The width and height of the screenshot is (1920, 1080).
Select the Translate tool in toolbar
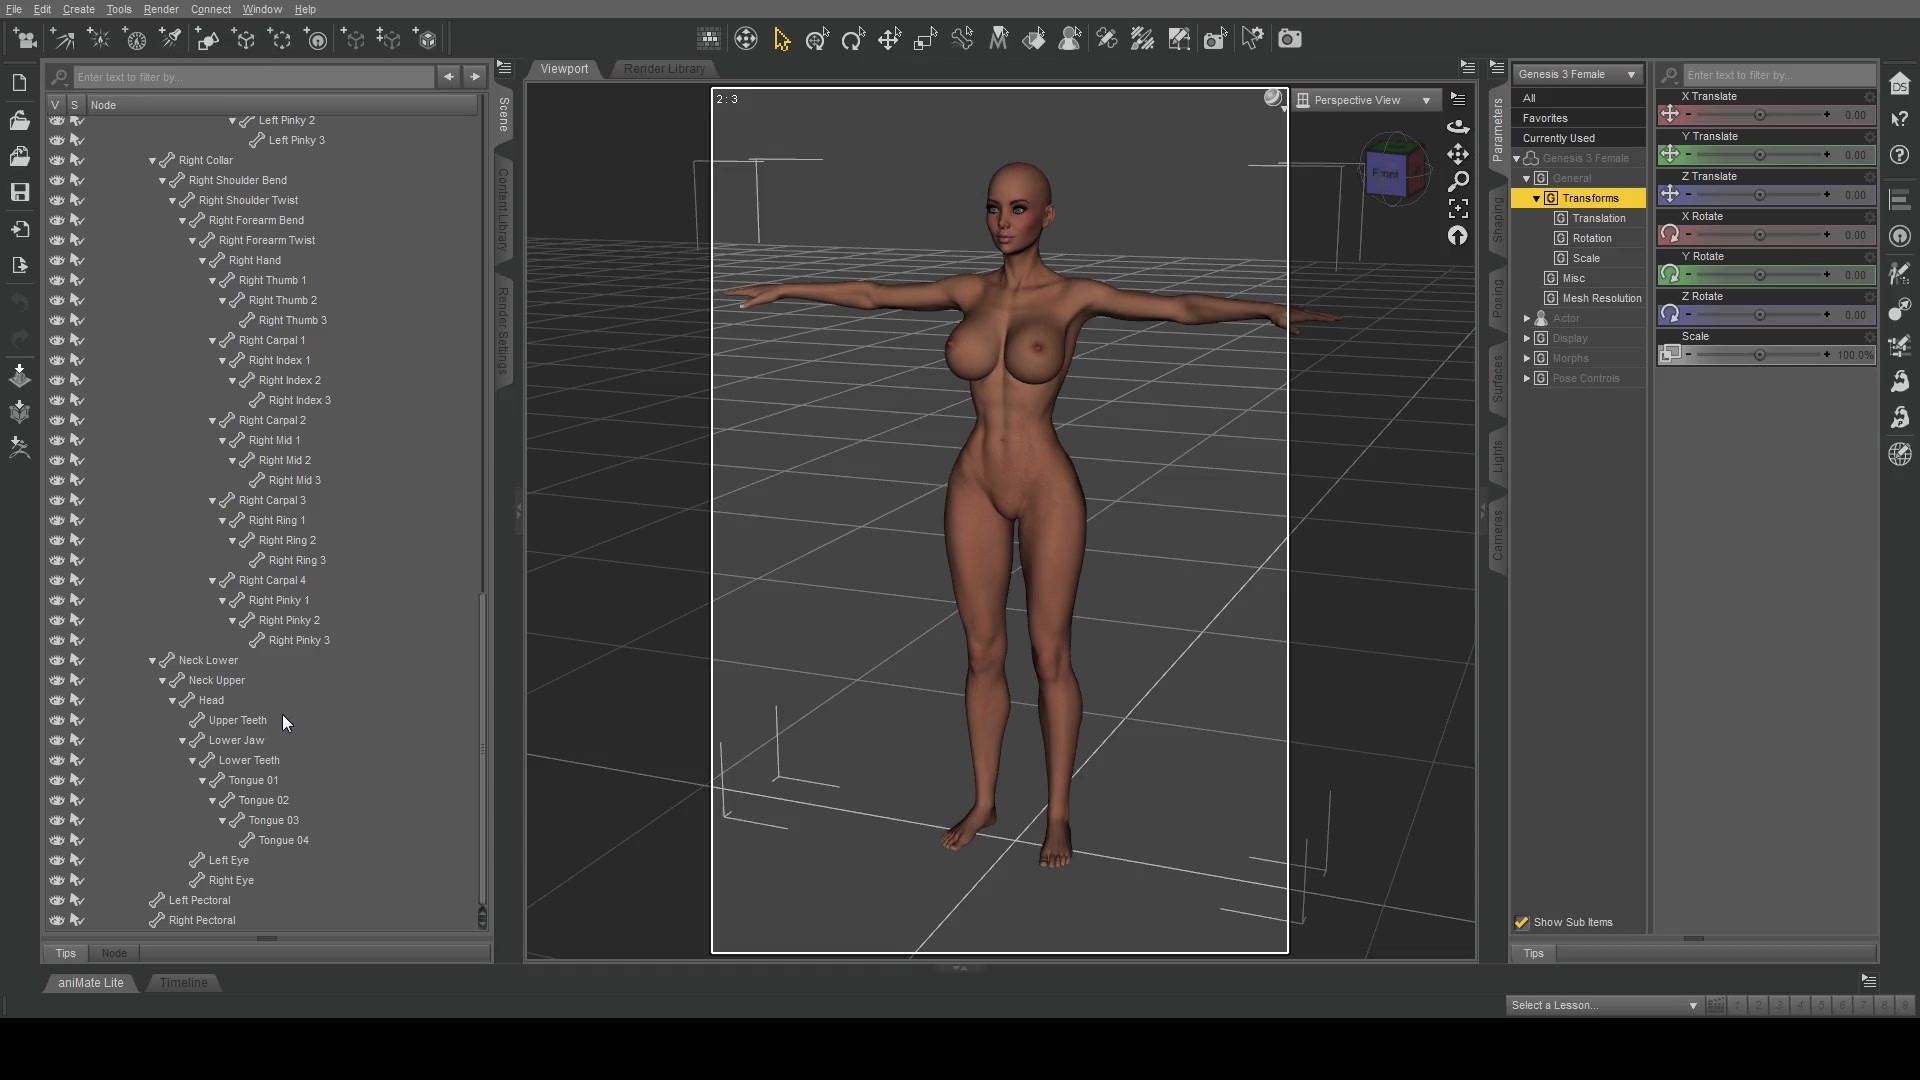tap(889, 39)
